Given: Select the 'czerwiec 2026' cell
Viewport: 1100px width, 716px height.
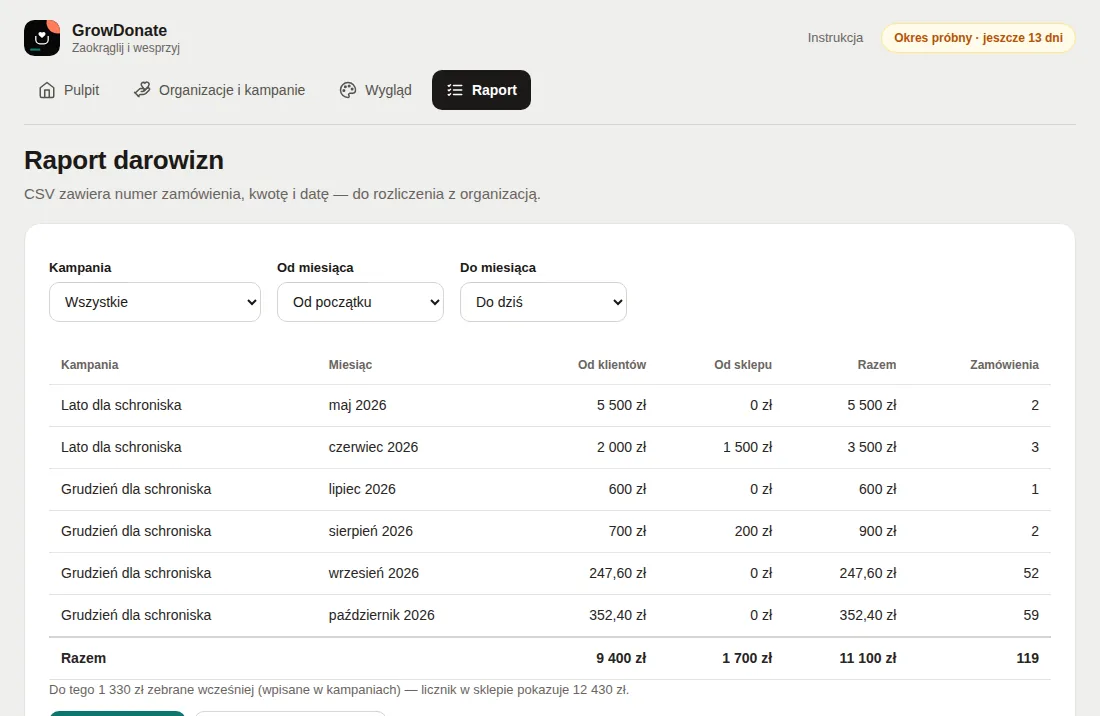Looking at the screenshot, I should 373,447.
